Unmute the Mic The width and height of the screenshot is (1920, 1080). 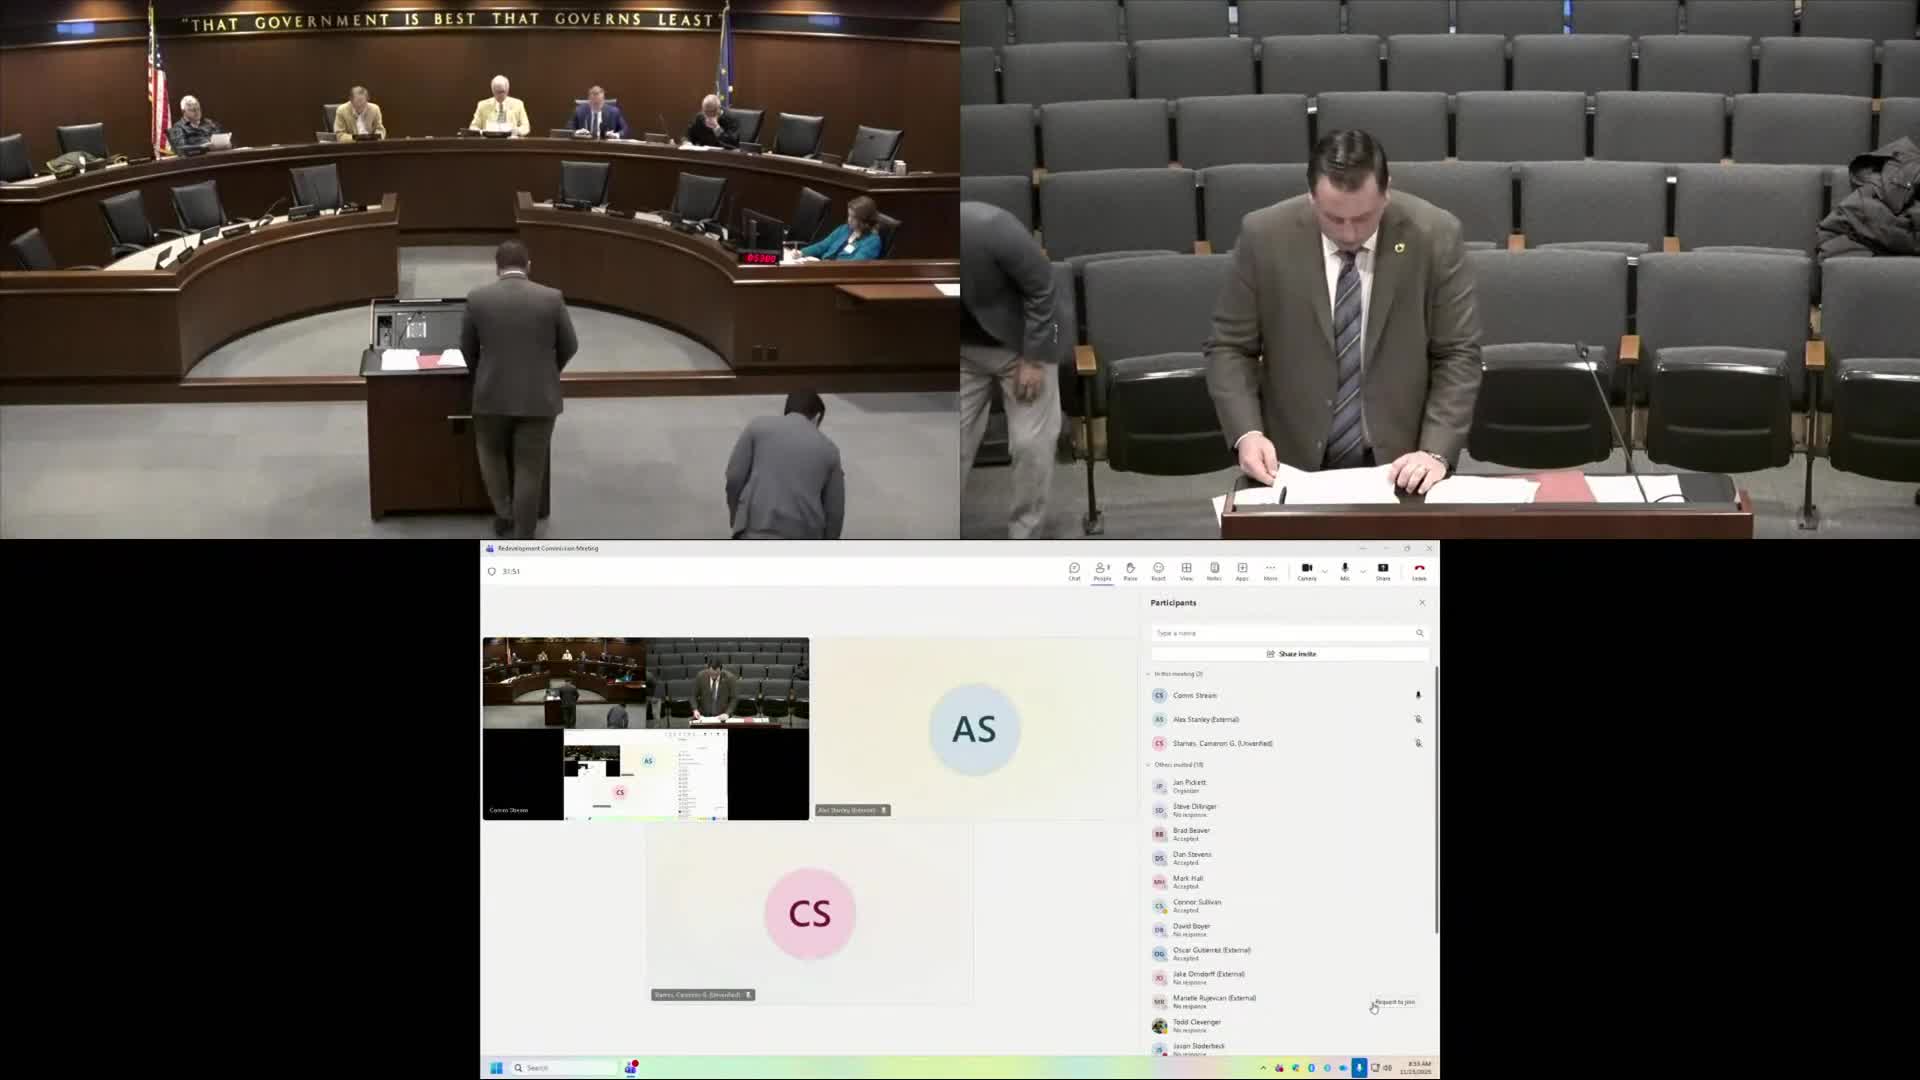tap(1344, 570)
